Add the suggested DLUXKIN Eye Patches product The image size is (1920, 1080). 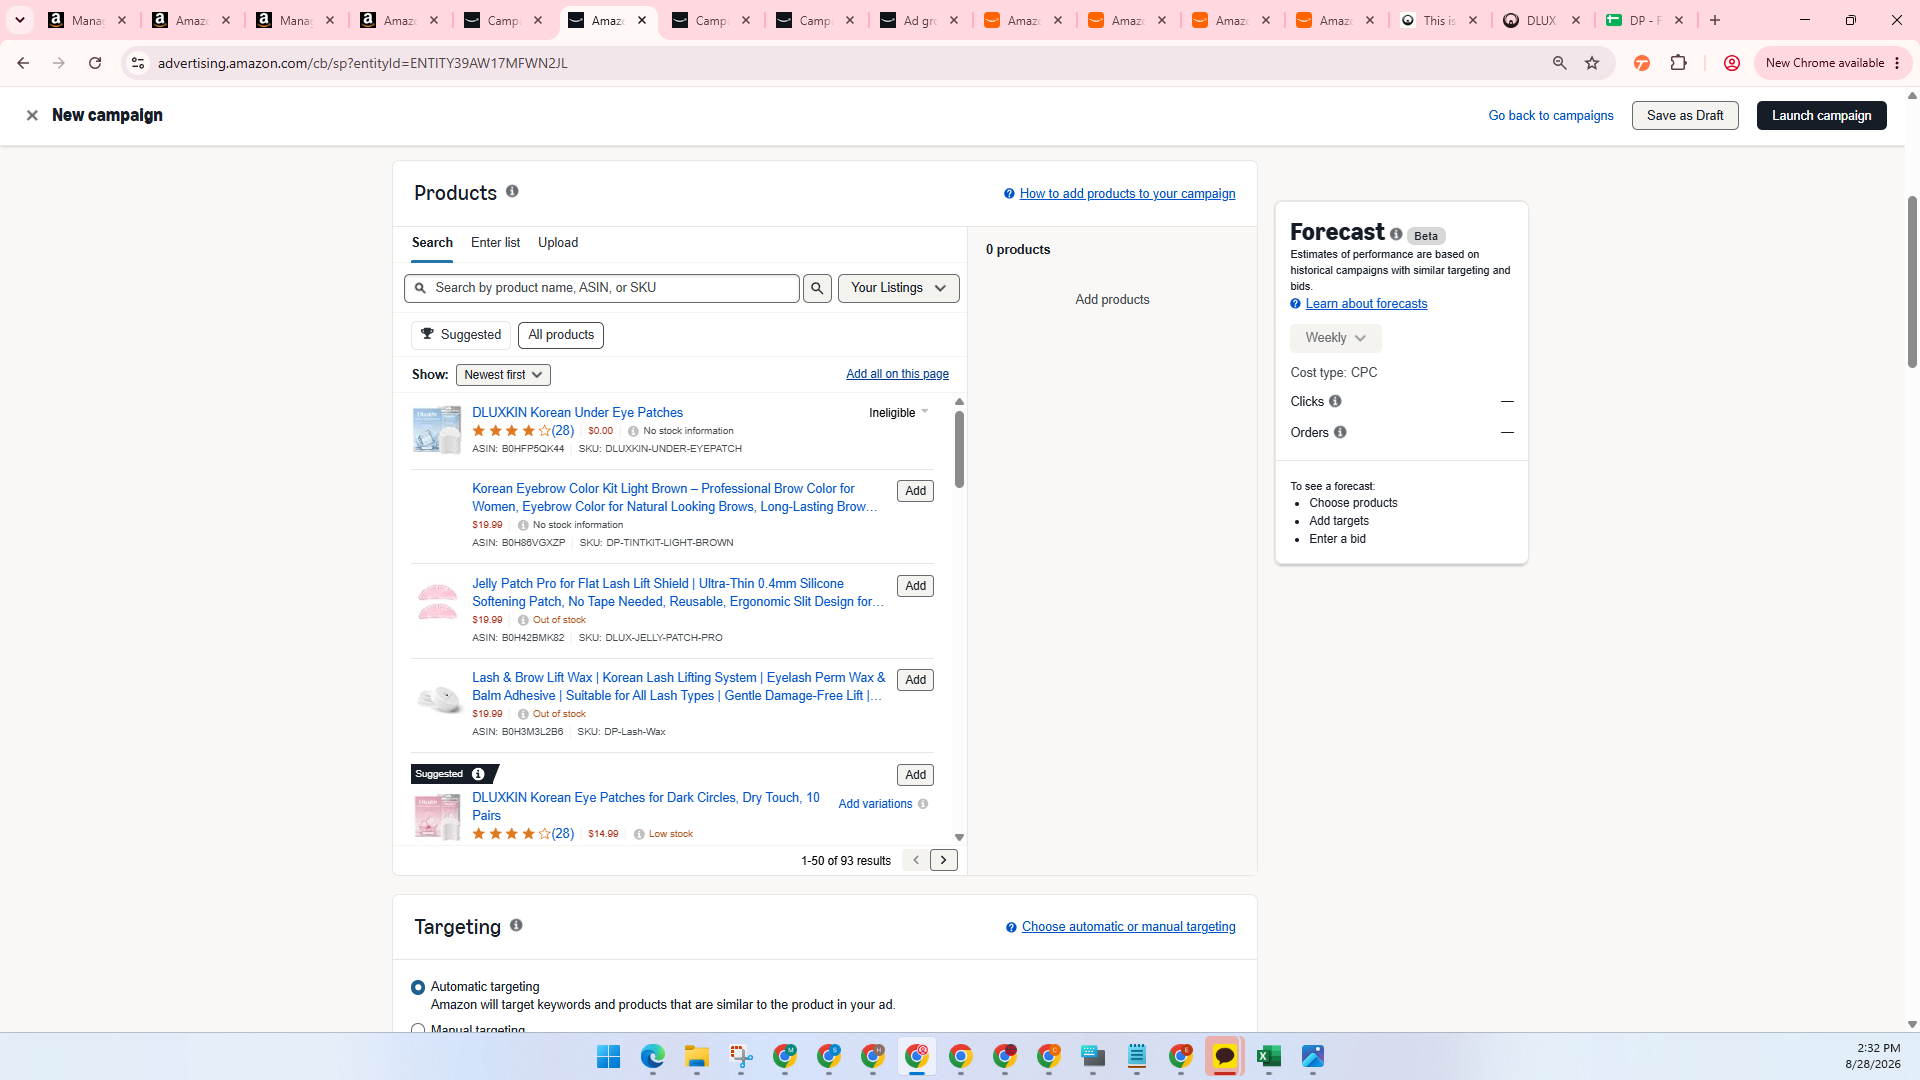point(915,776)
